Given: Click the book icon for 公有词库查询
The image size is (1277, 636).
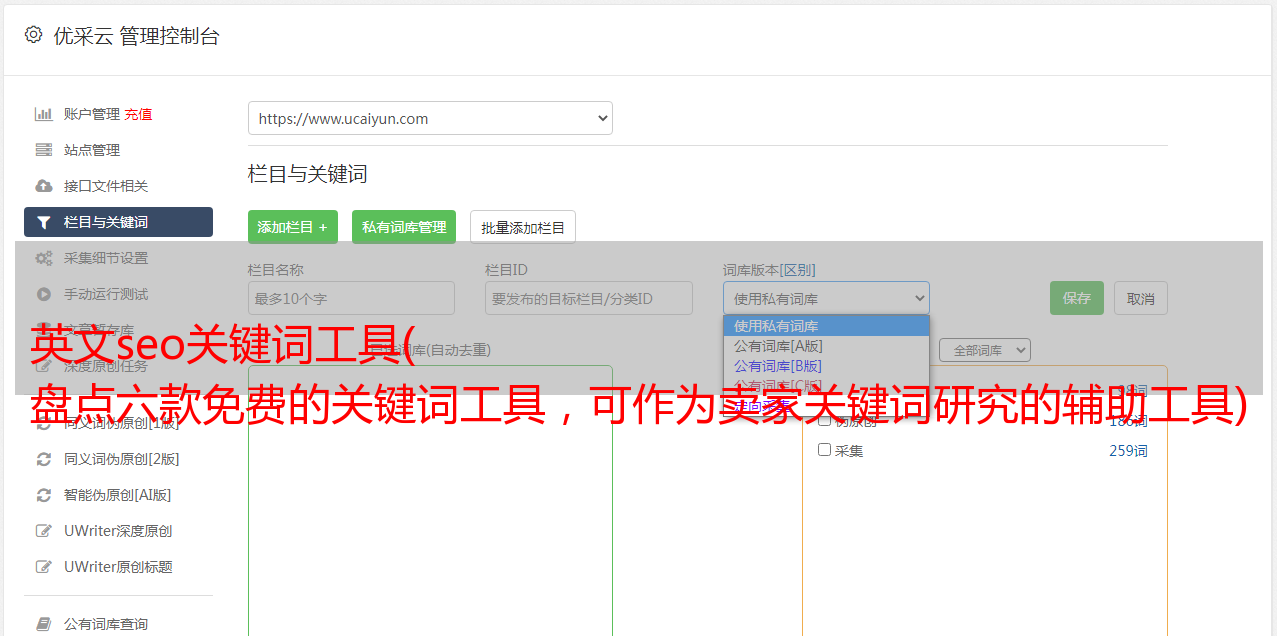Looking at the screenshot, I should (44, 624).
